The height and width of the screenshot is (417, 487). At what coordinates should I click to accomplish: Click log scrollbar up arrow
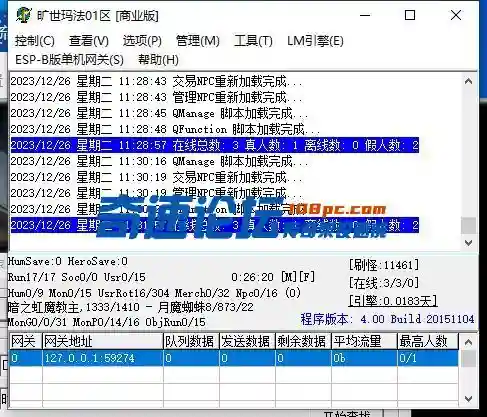tap(468, 81)
